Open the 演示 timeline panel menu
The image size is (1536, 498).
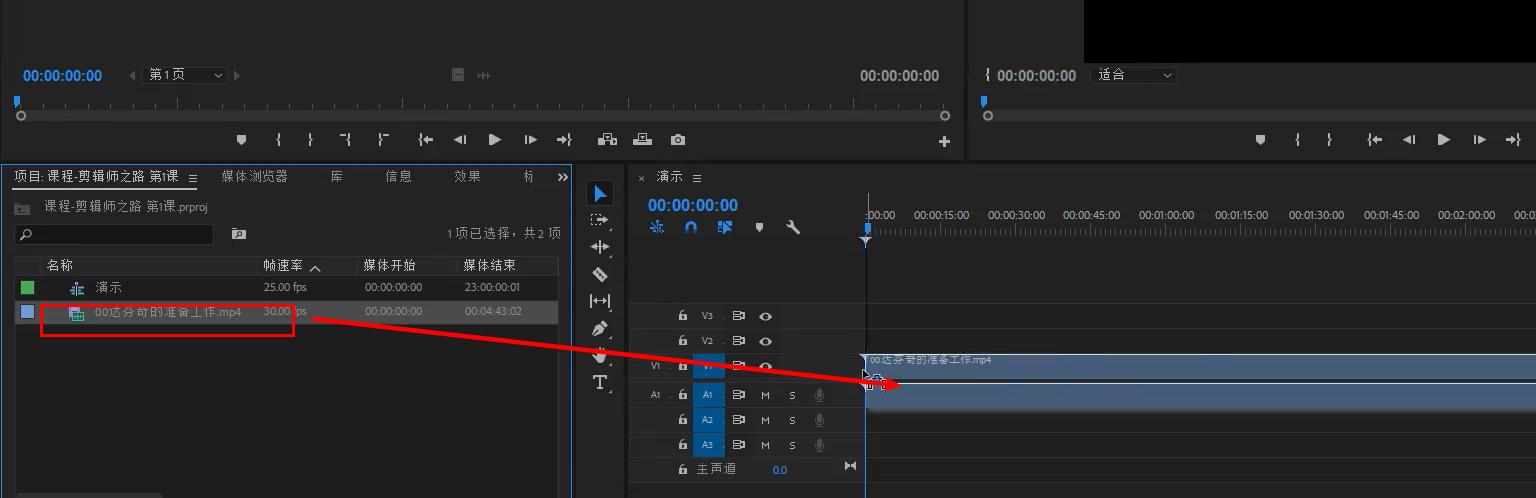coord(697,177)
